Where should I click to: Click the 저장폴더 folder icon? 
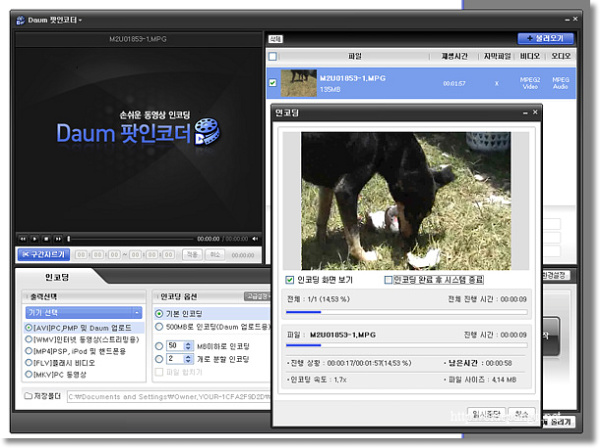(28, 396)
